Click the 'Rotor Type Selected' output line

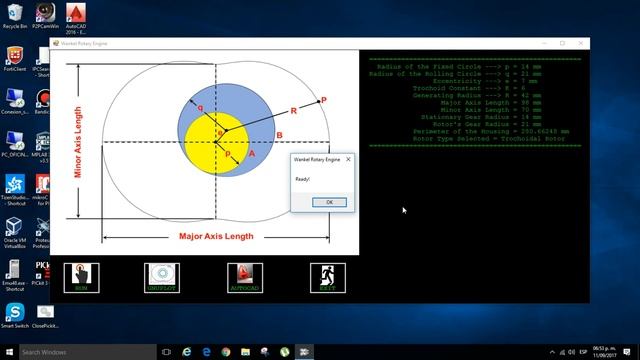pos(489,139)
